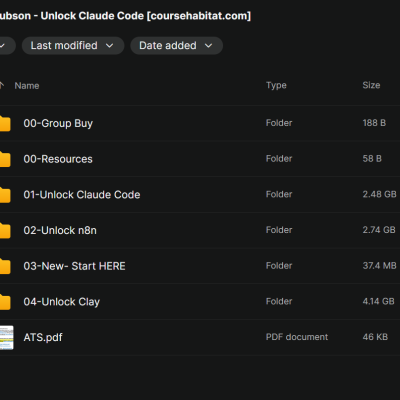Click the folder icon for 00-Group Buy
The image size is (400, 400).
click(x=5, y=123)
